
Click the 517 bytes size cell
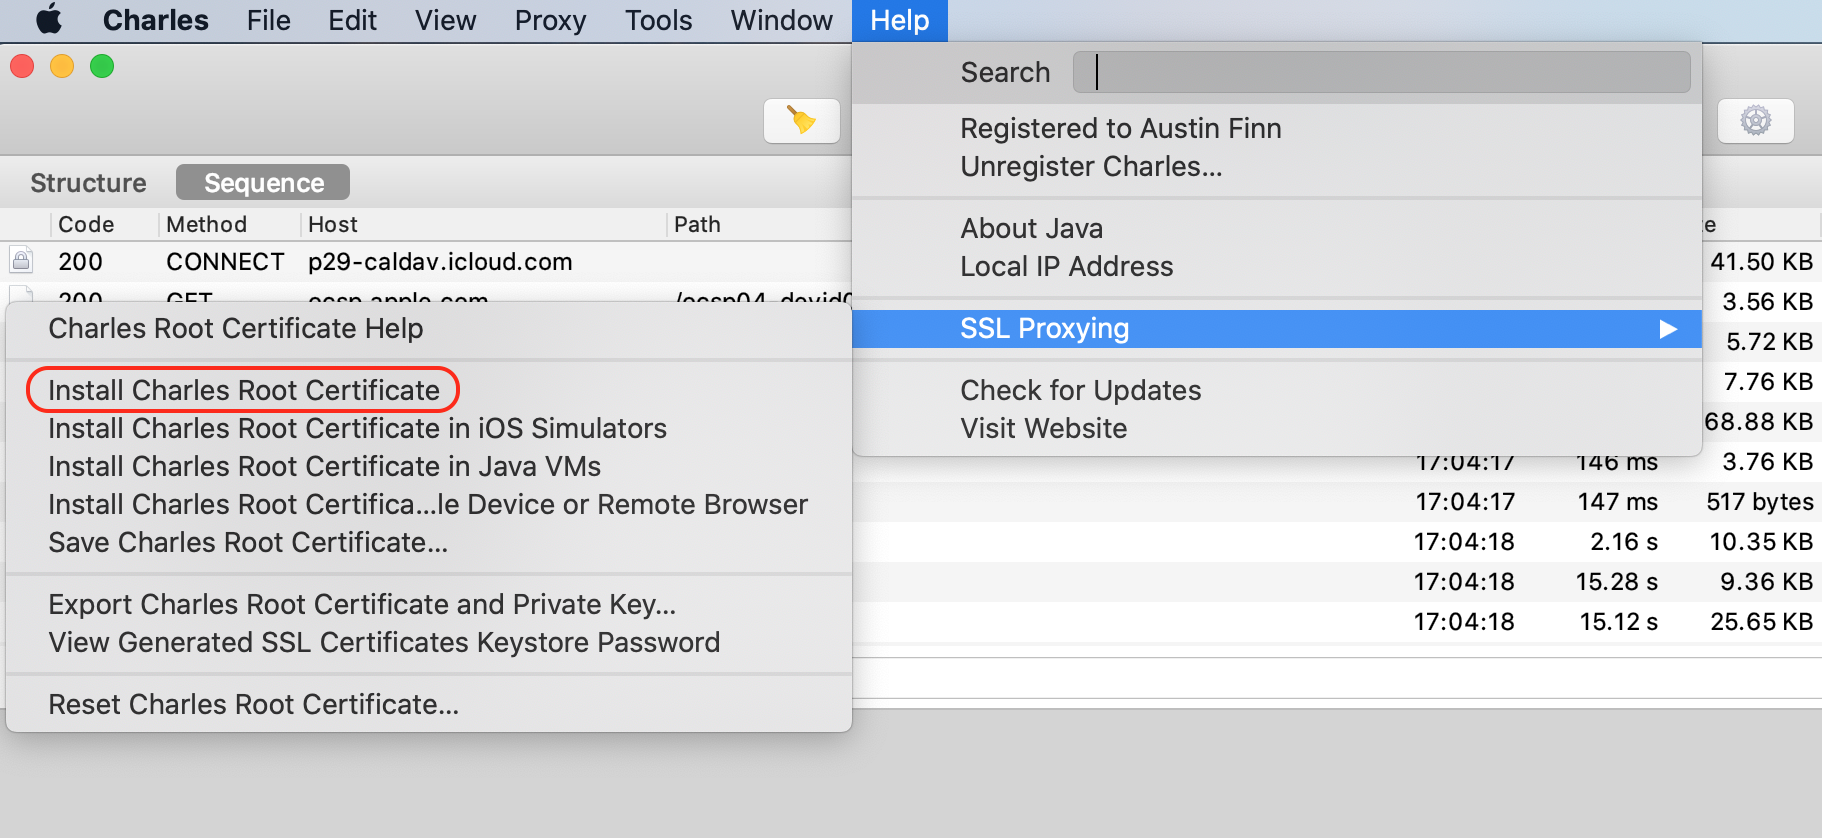tap(1760, 502)
